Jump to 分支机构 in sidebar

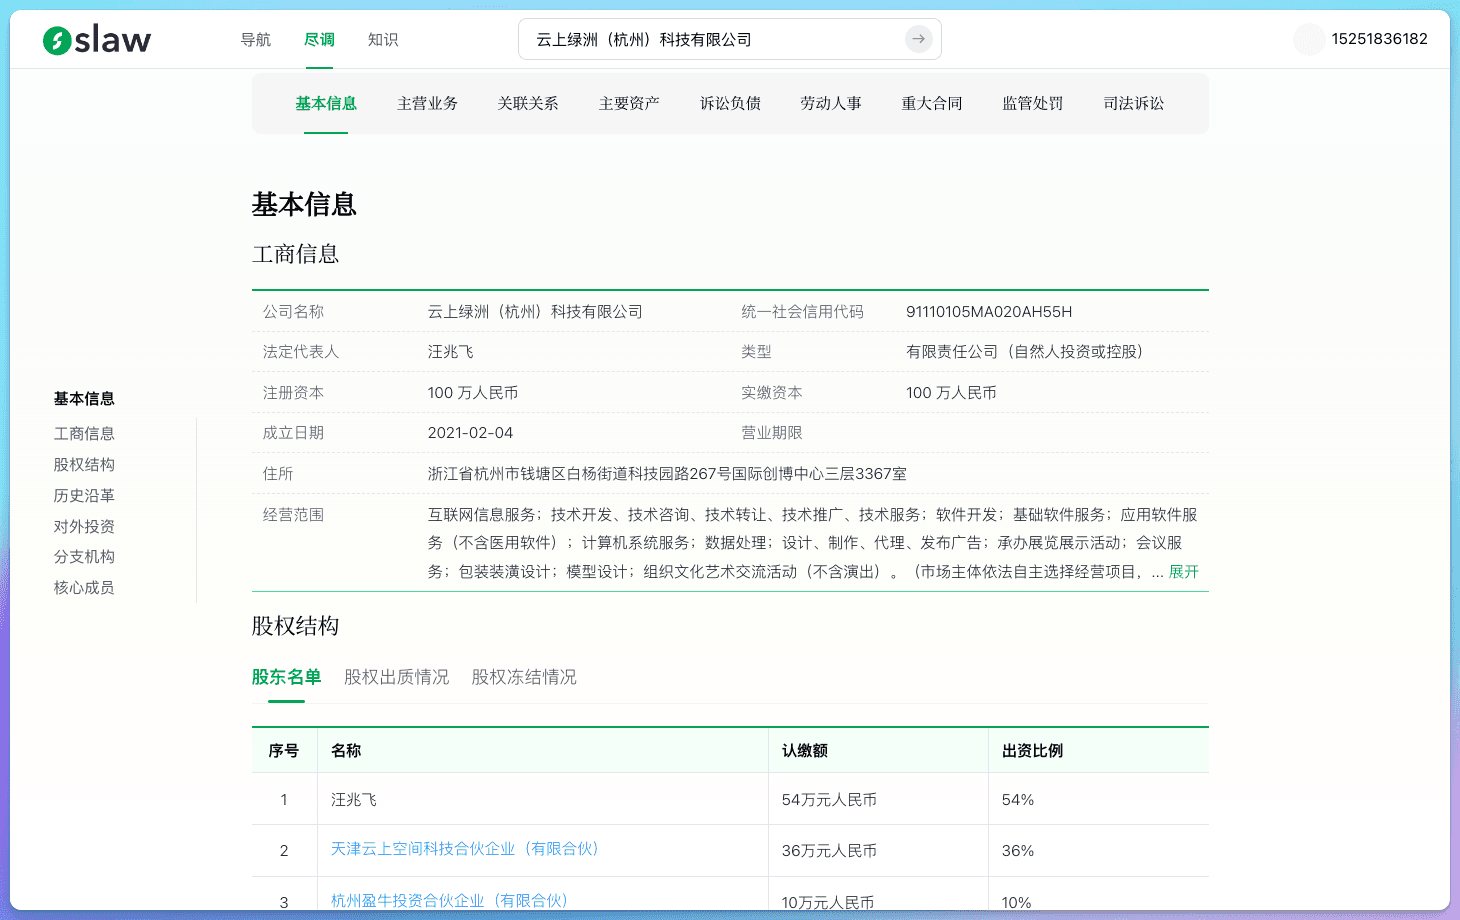[84, 556]
